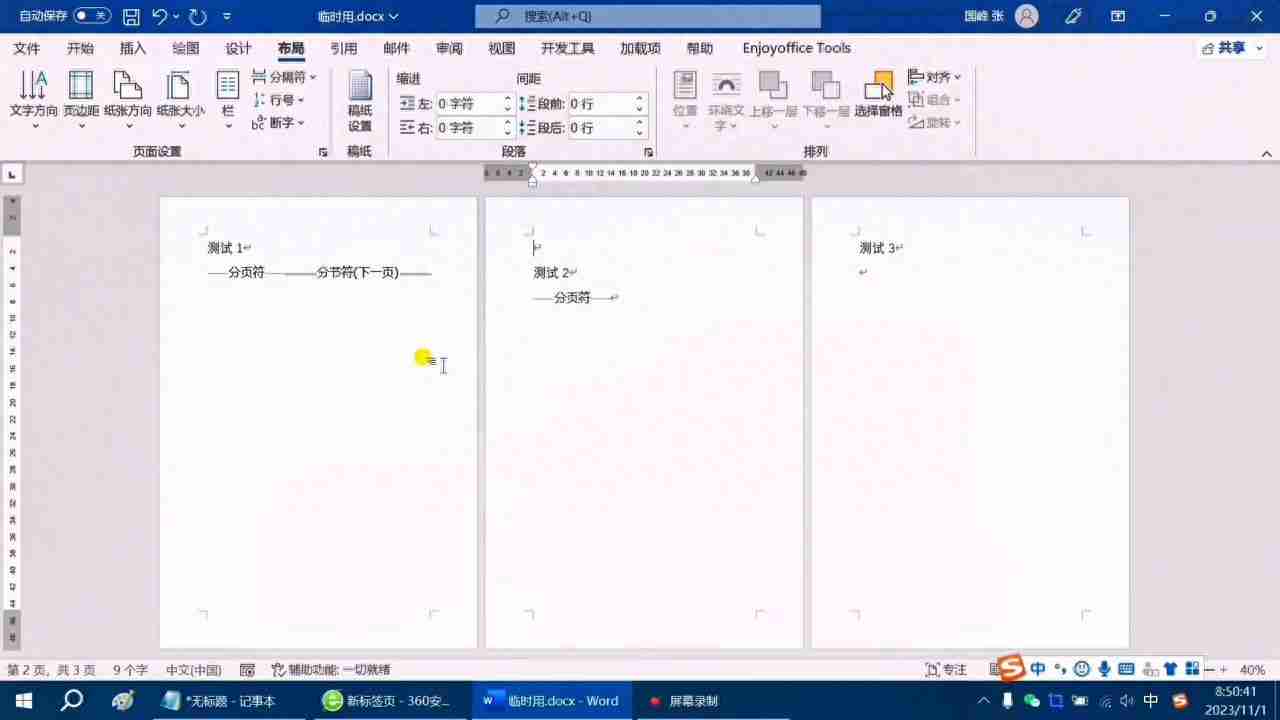Click the left indent 左 value field
Screen dimensions: 1280x720
pos(468,104)
